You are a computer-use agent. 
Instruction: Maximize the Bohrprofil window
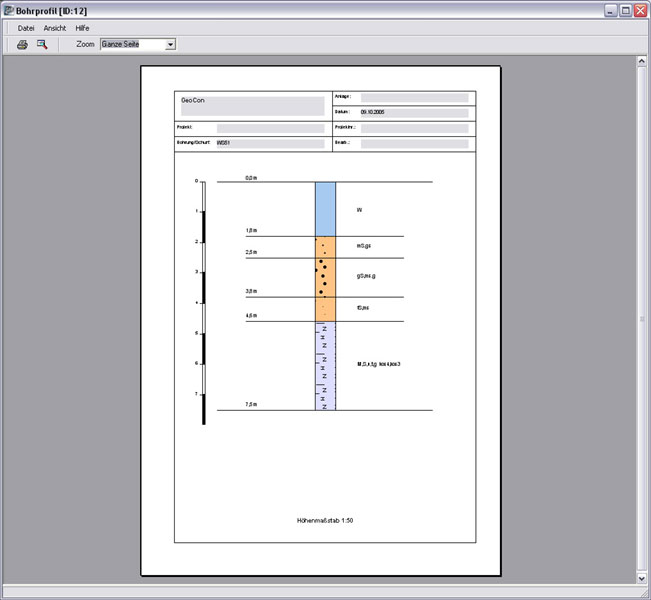click(624, 10)
